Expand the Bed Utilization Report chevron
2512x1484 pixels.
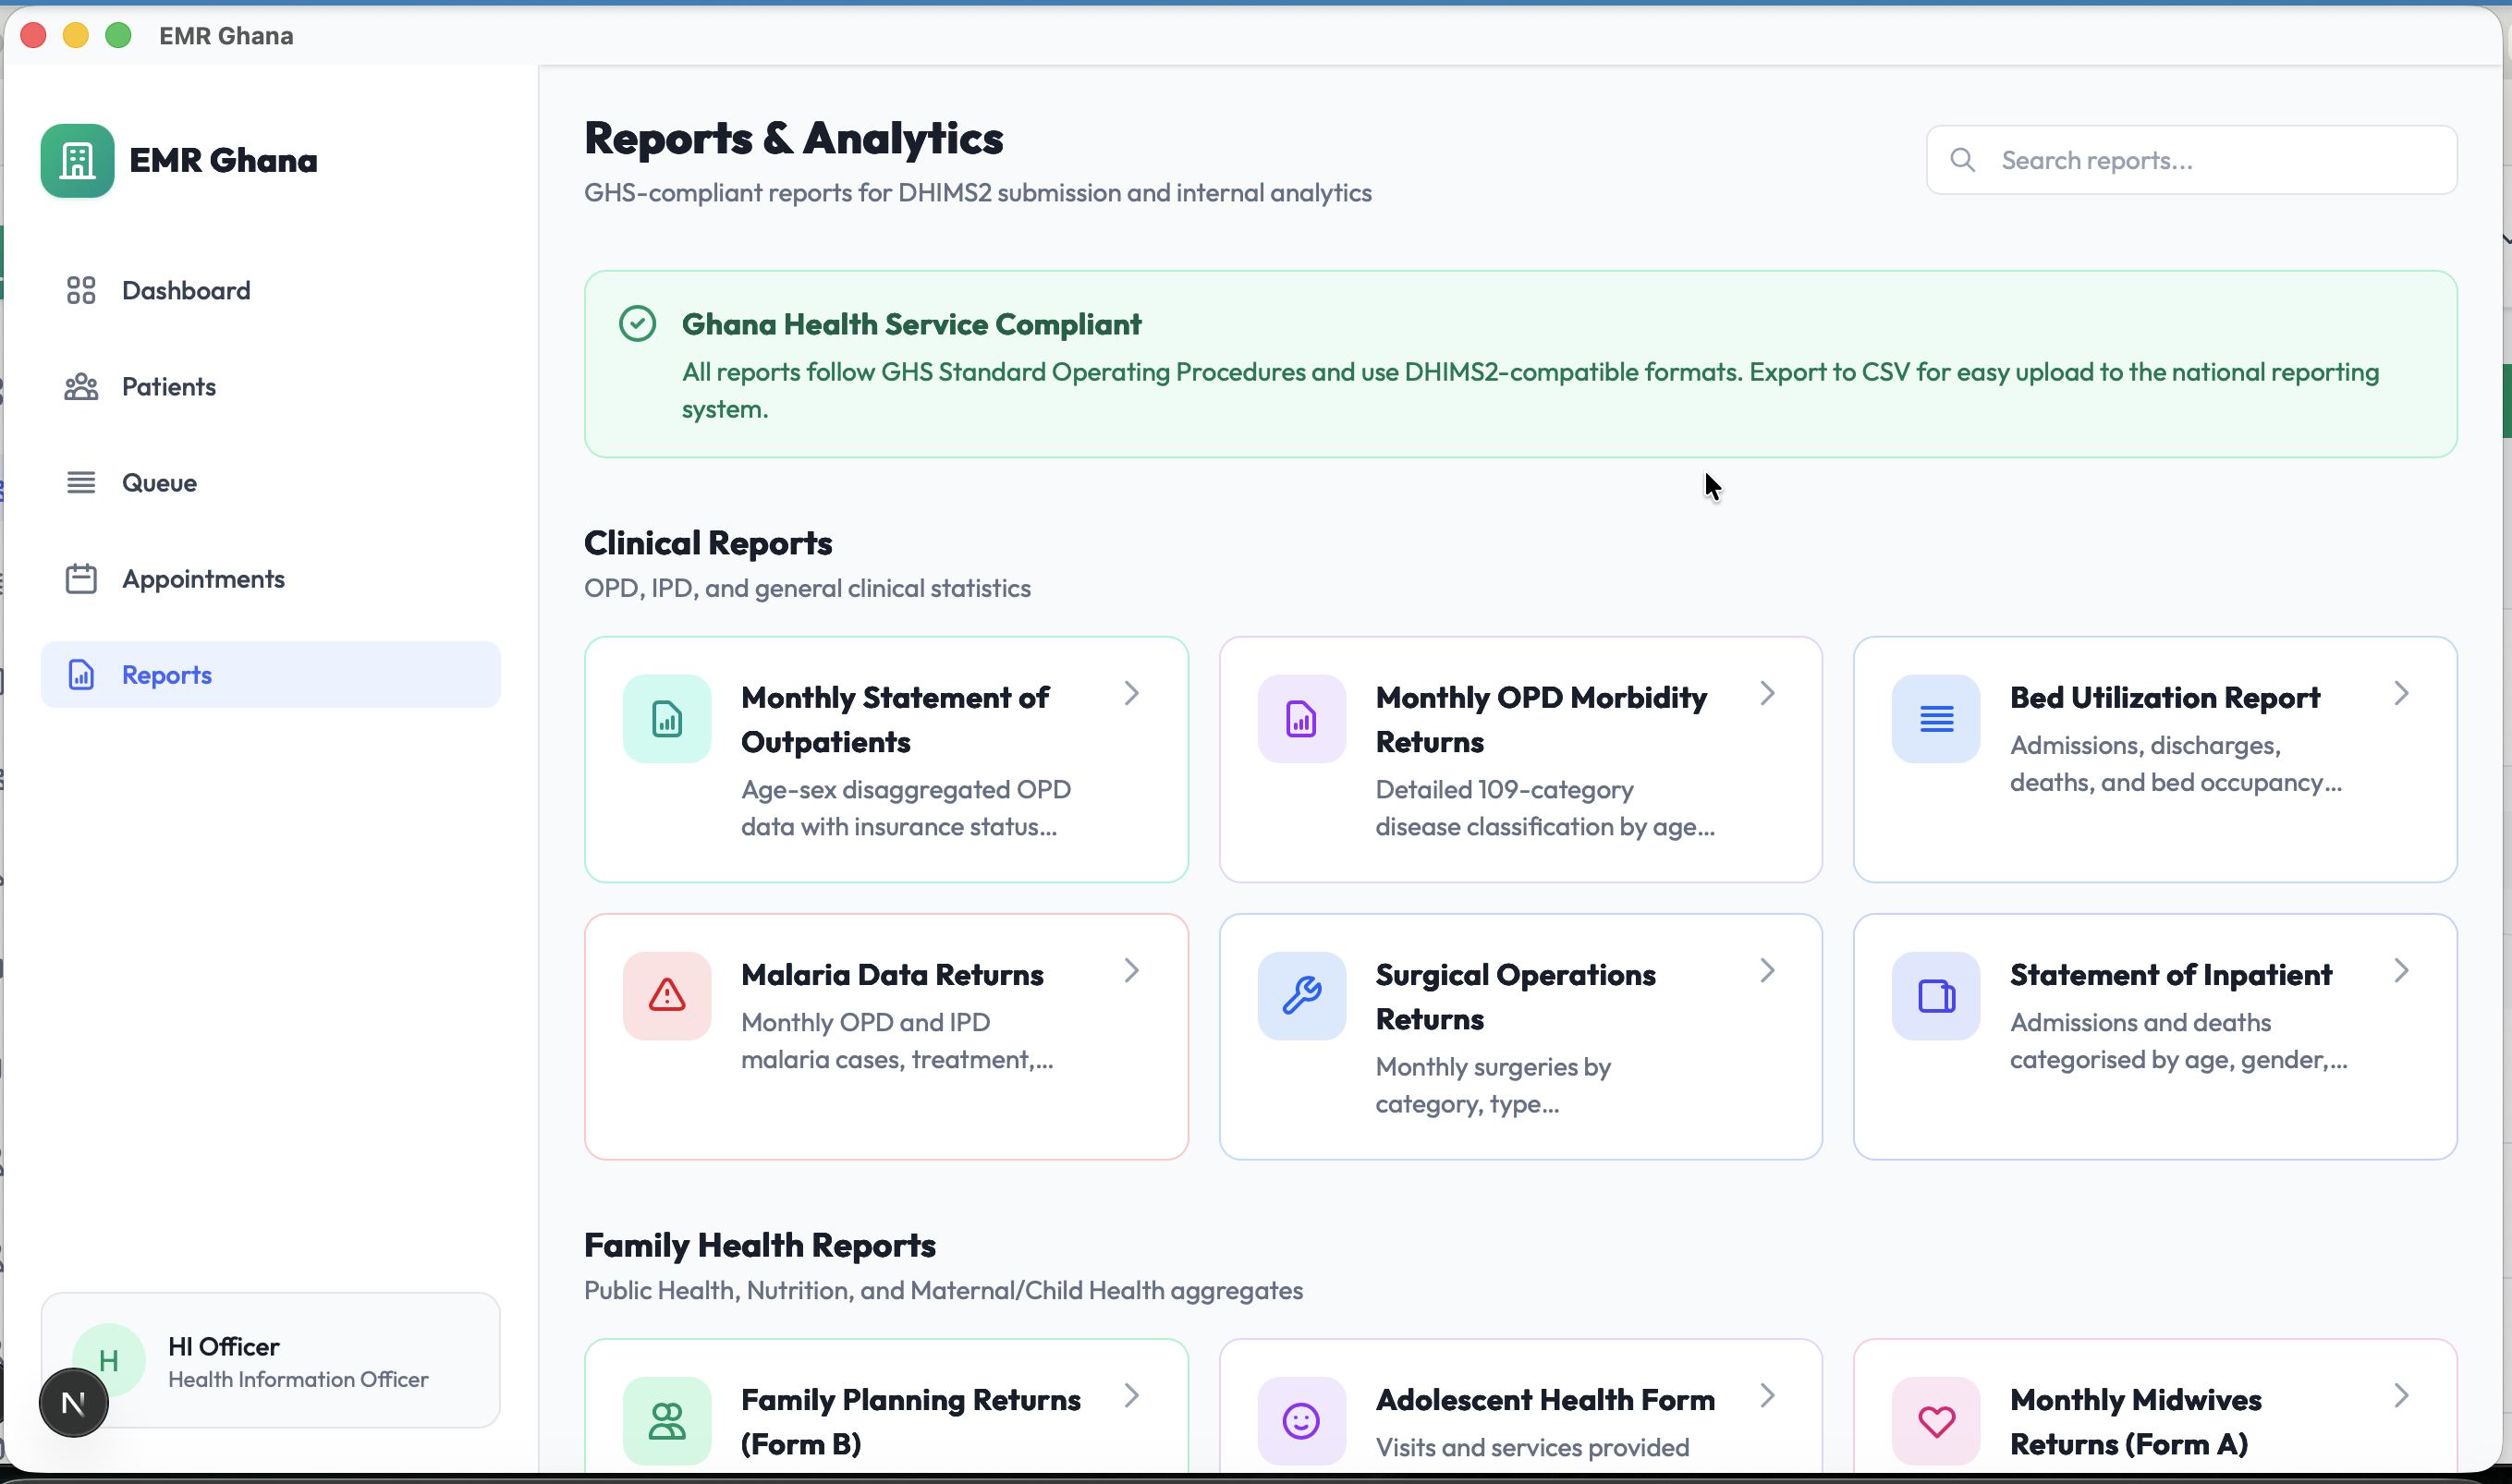pyautogui.click(x=2403, y=692)
